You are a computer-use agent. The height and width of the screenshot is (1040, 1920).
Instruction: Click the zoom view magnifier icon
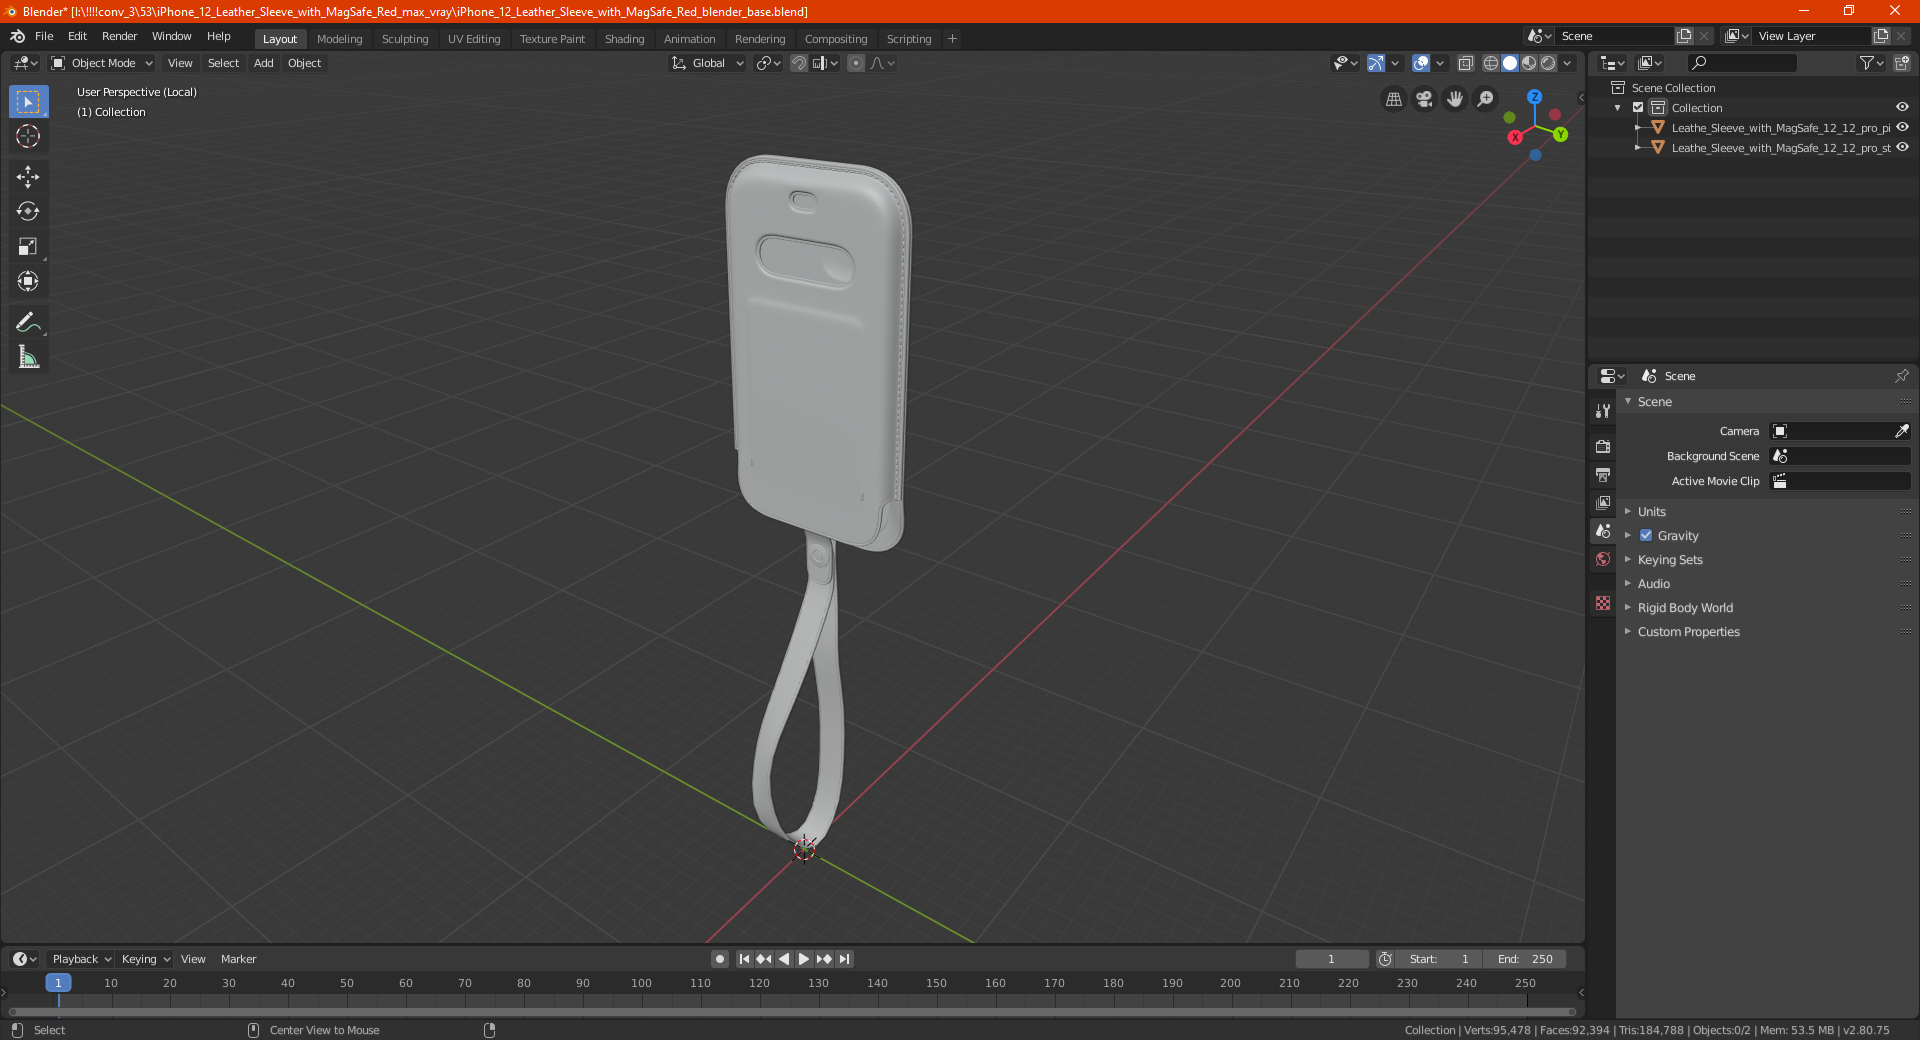pyautogui.click(x=1486, y=99)
